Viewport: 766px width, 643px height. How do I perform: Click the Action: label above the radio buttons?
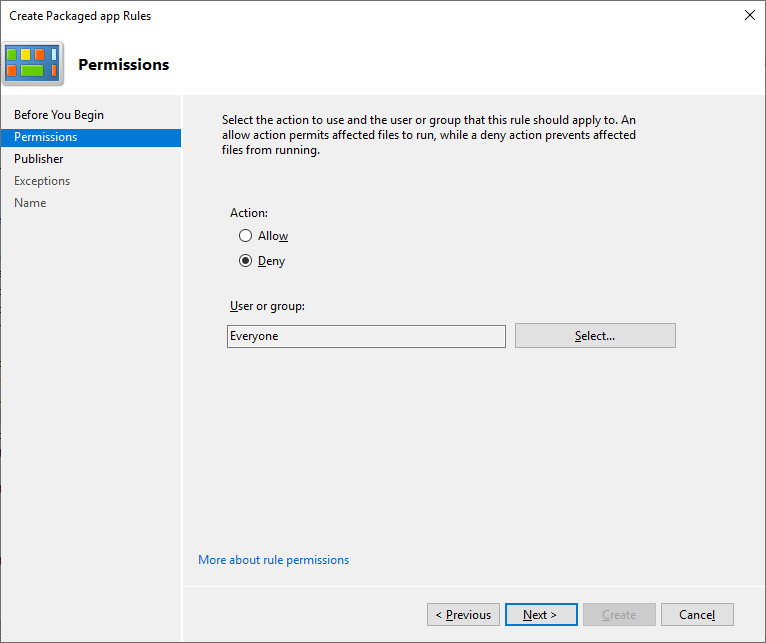(x=249, y=213)
